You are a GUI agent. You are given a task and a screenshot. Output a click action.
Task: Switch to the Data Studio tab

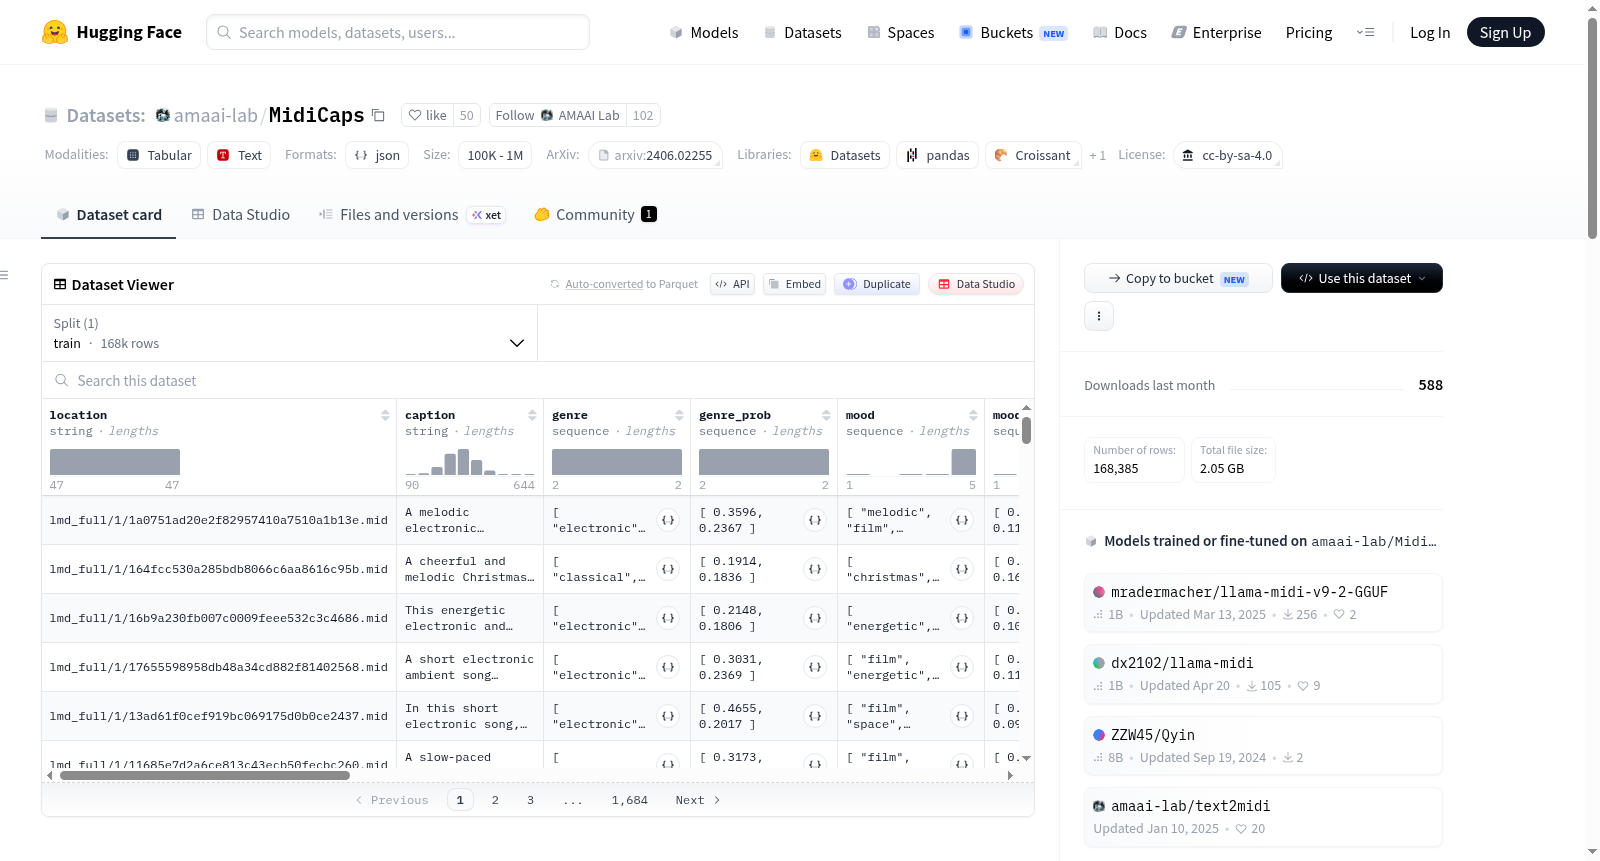[x=241, y=215]
